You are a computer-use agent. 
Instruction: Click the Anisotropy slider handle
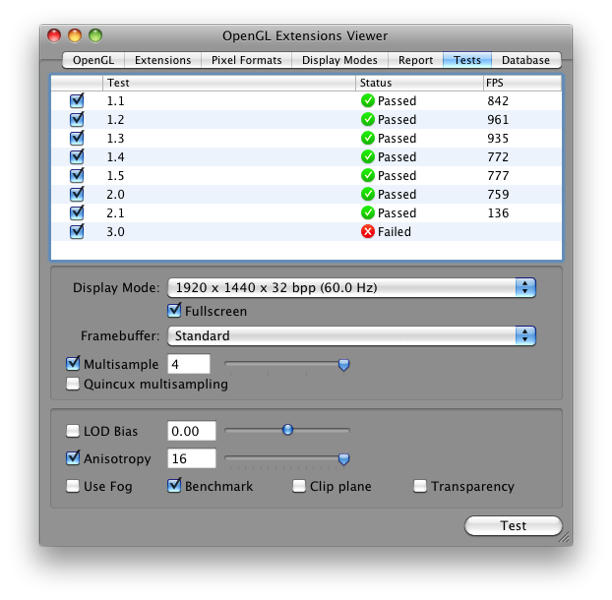tap(343, 459)
